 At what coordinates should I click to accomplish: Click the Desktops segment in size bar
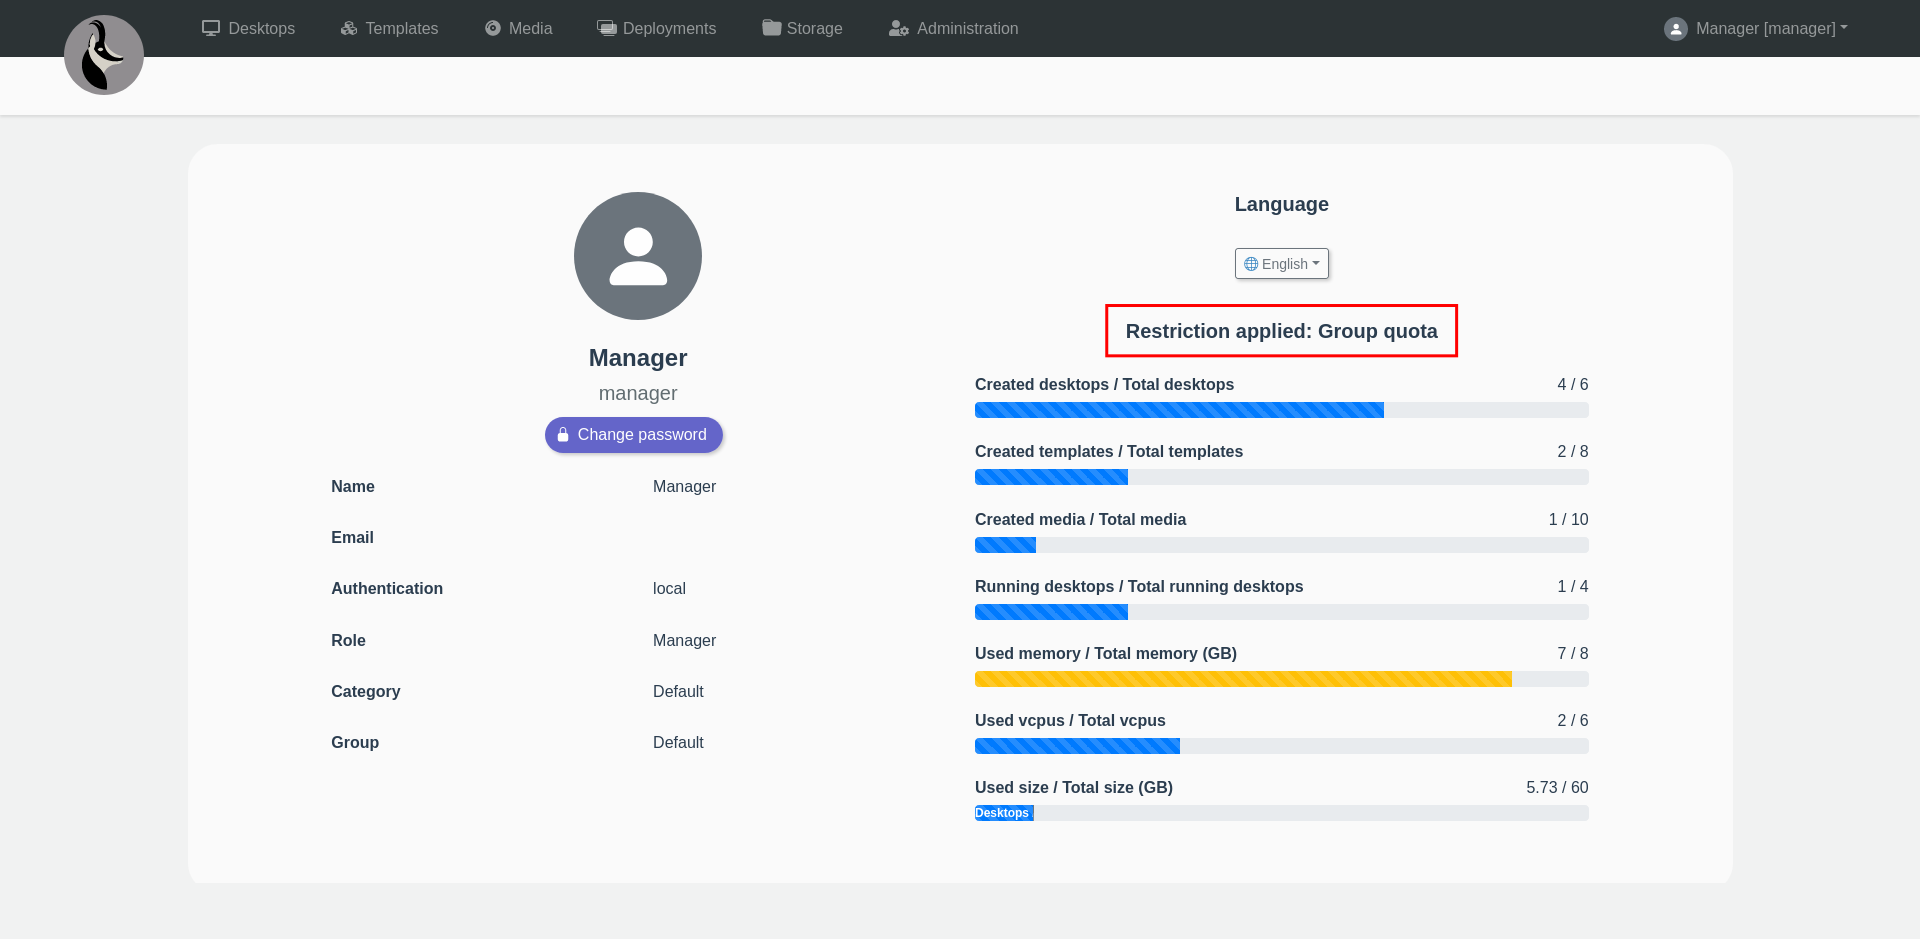(1004, 813)
